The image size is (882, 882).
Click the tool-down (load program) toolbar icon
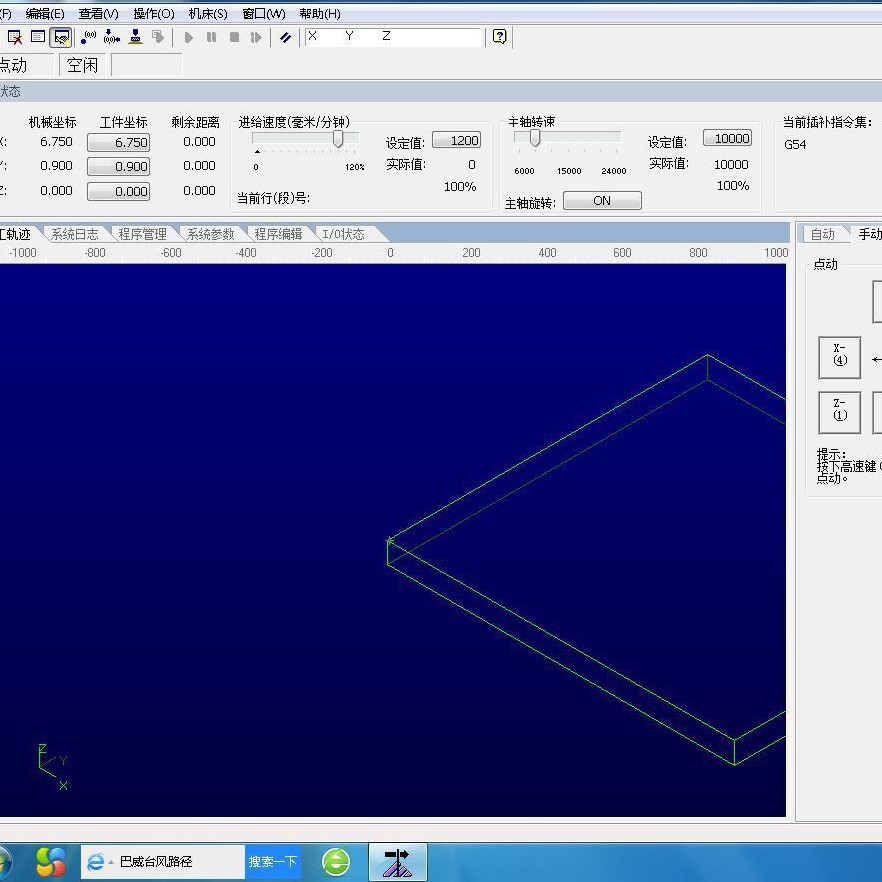click(x=135, y=37)
